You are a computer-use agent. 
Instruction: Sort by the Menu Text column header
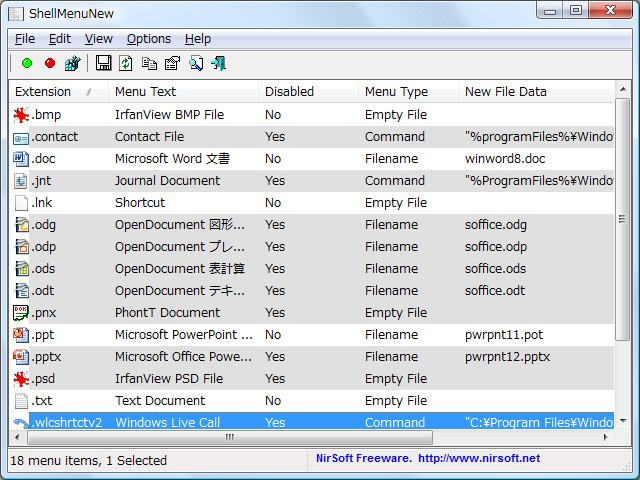(x=183, y=91)
